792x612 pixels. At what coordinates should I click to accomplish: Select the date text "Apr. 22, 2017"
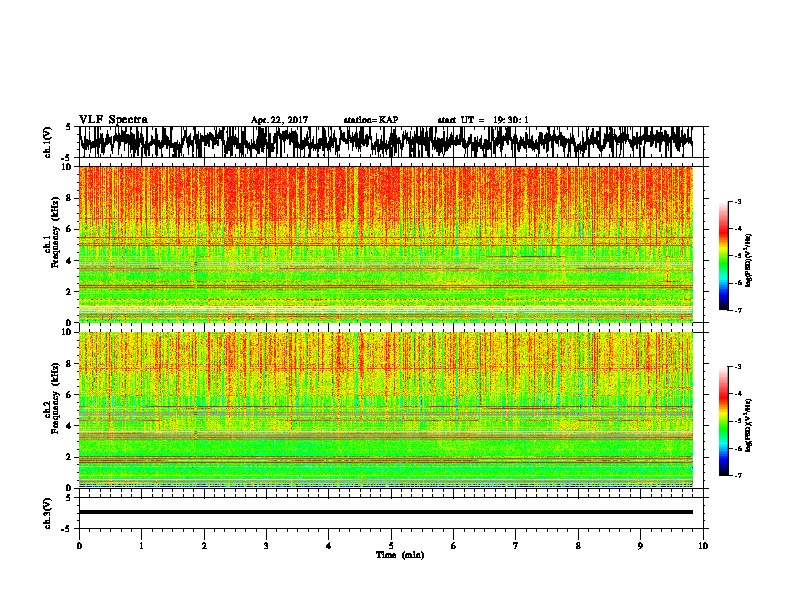pos(279,120)
